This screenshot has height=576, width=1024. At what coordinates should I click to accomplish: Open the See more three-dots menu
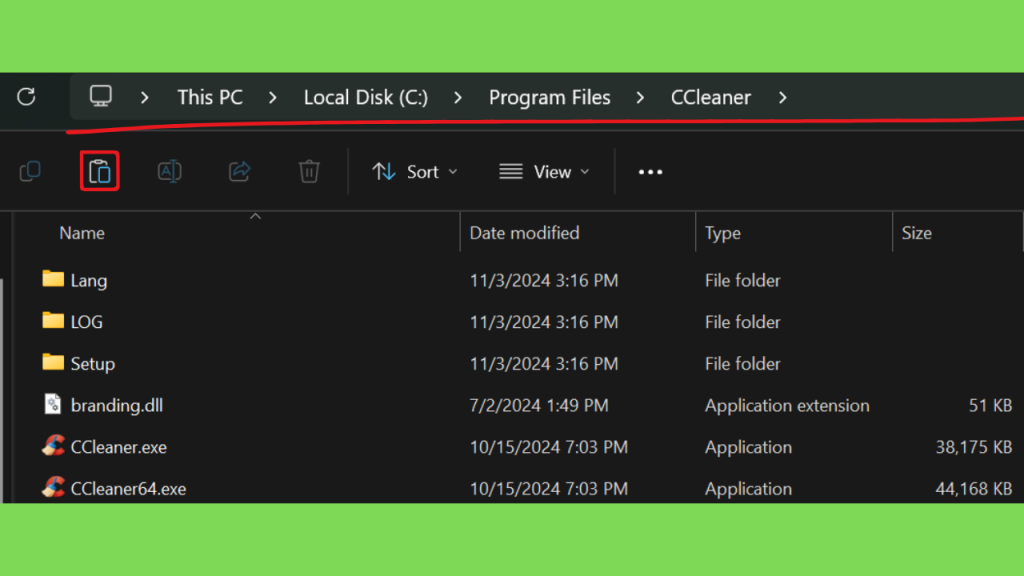651,172
